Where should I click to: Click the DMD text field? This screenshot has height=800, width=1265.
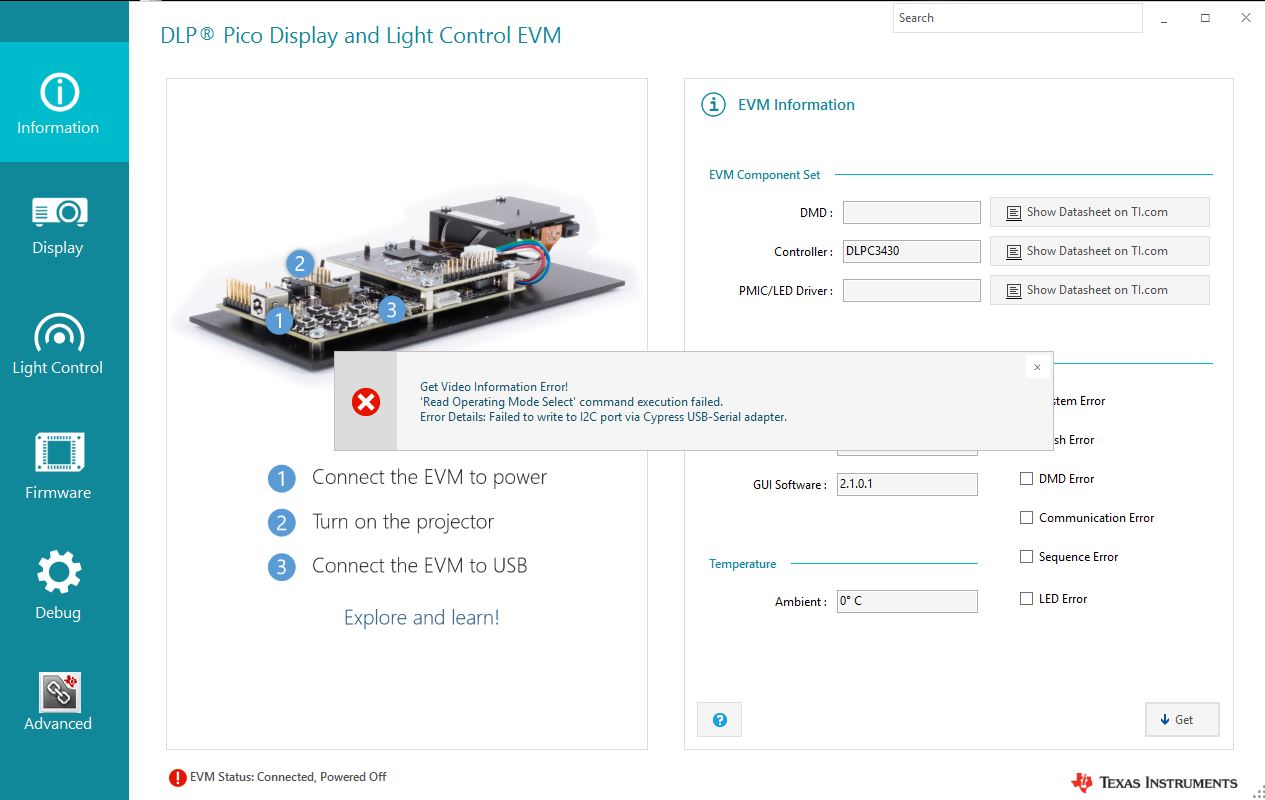click(912, 212)
